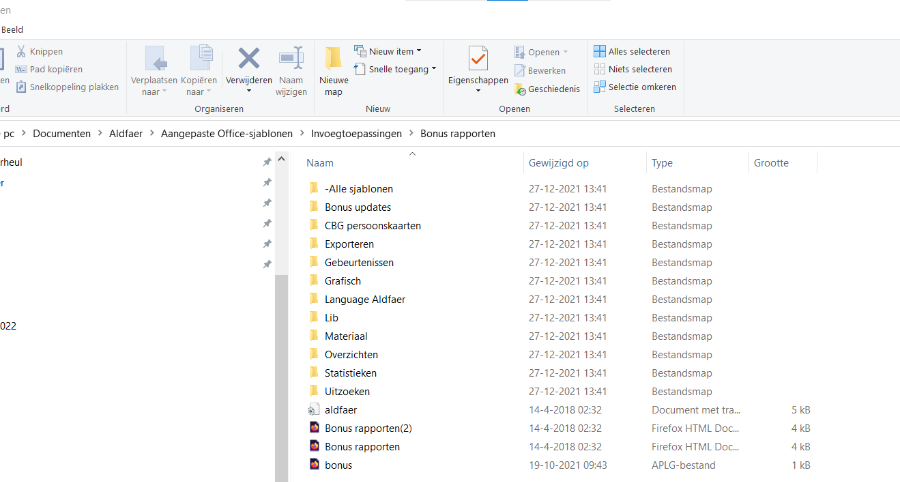Click the Knippen scissors icon
This screenshot has width=900, height=482.
tap(21, 51)
